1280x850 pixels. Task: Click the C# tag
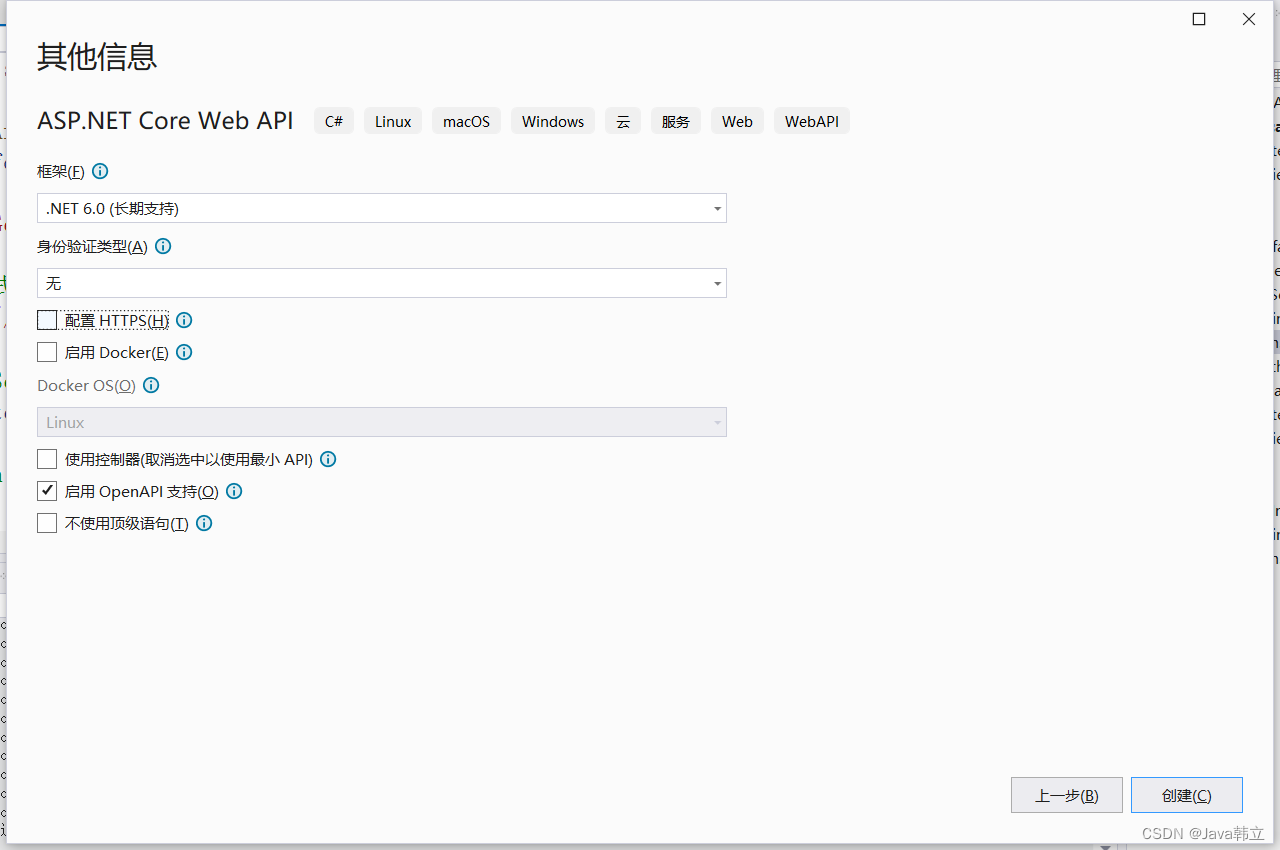click(x=334, y=121)
